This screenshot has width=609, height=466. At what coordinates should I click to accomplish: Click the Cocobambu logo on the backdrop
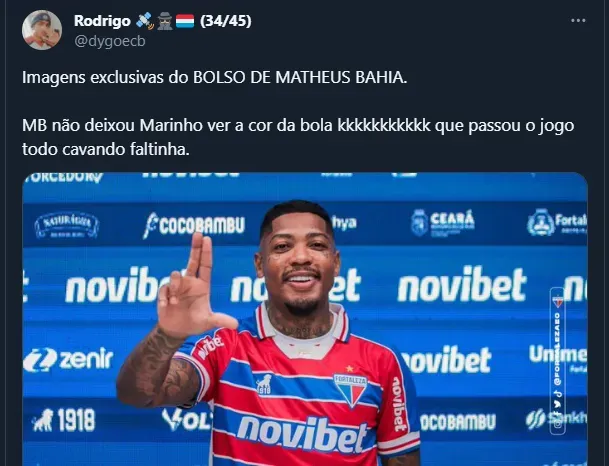tap(194, 225)
